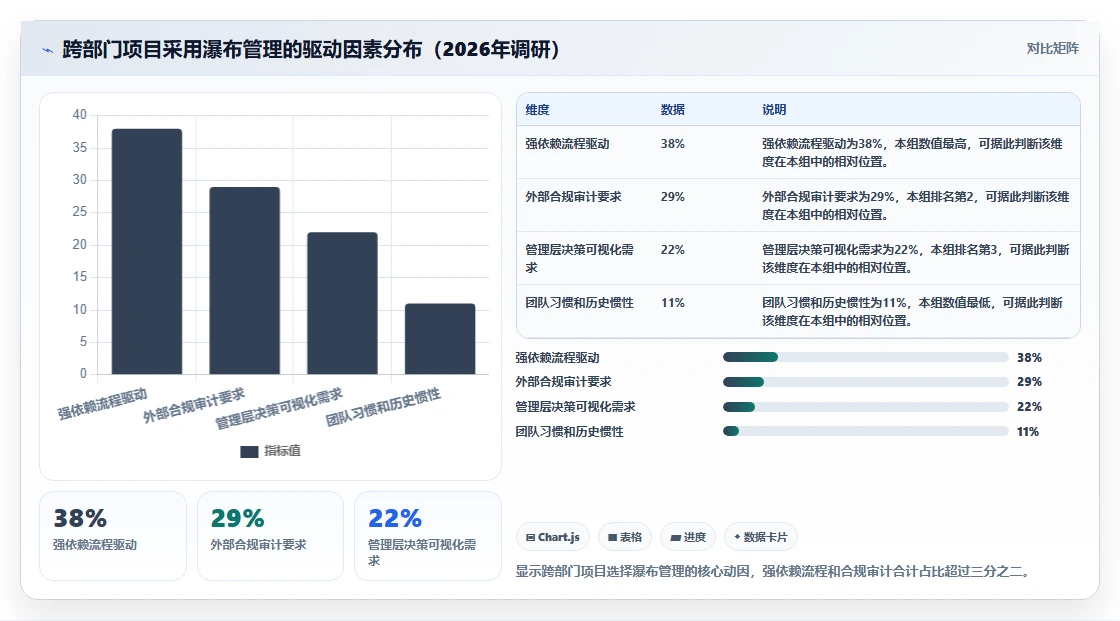Click the blue icon beside the dashboard title
Screen dimensions: 1120x621
point(48,50)
